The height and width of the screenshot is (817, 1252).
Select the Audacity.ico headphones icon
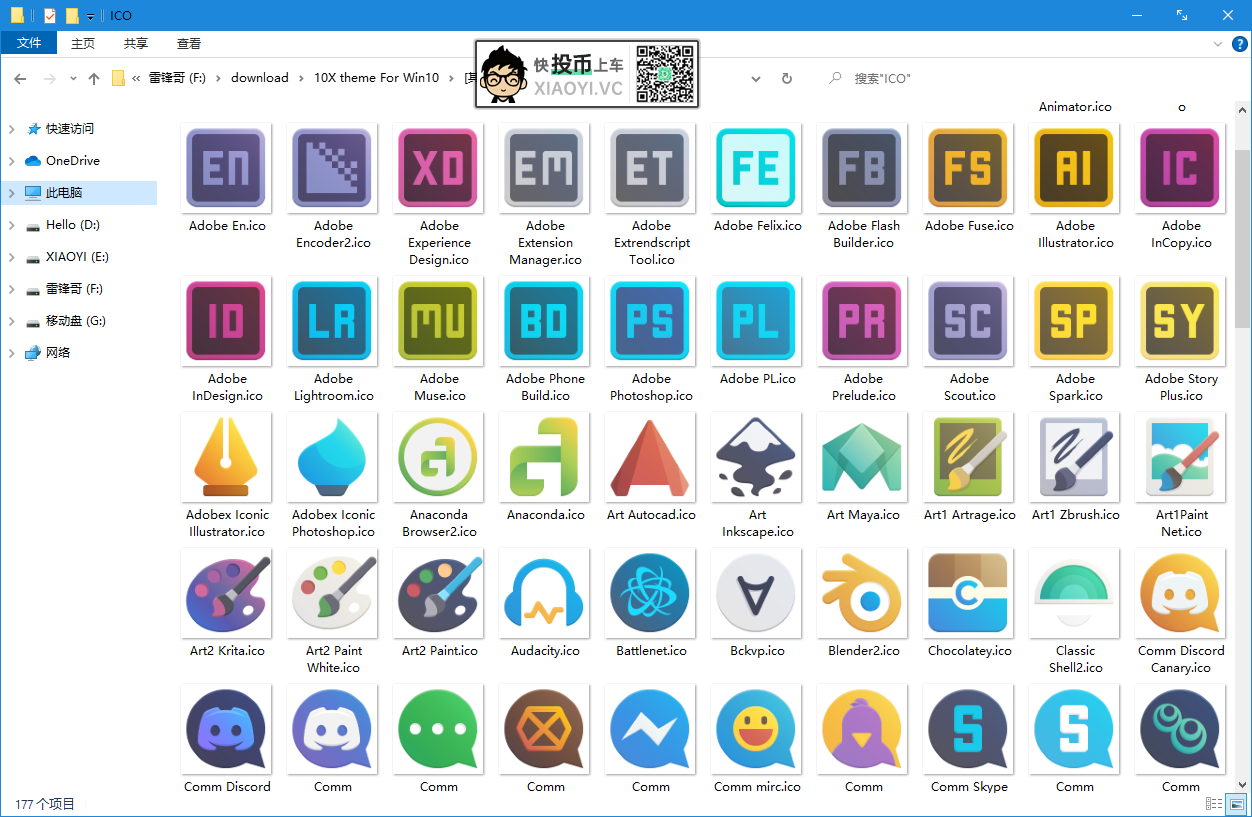point(545,593)
